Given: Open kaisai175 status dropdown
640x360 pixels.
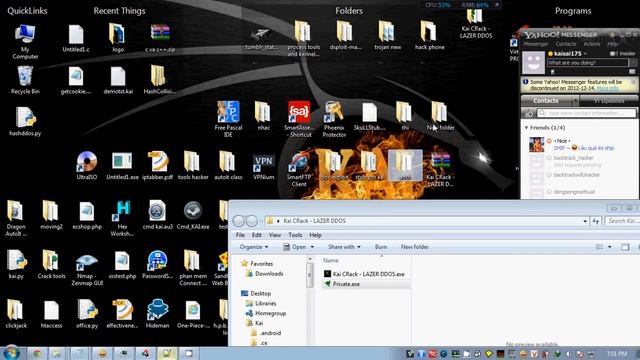Looking at the screenshot, I should [x=585, y=53].
